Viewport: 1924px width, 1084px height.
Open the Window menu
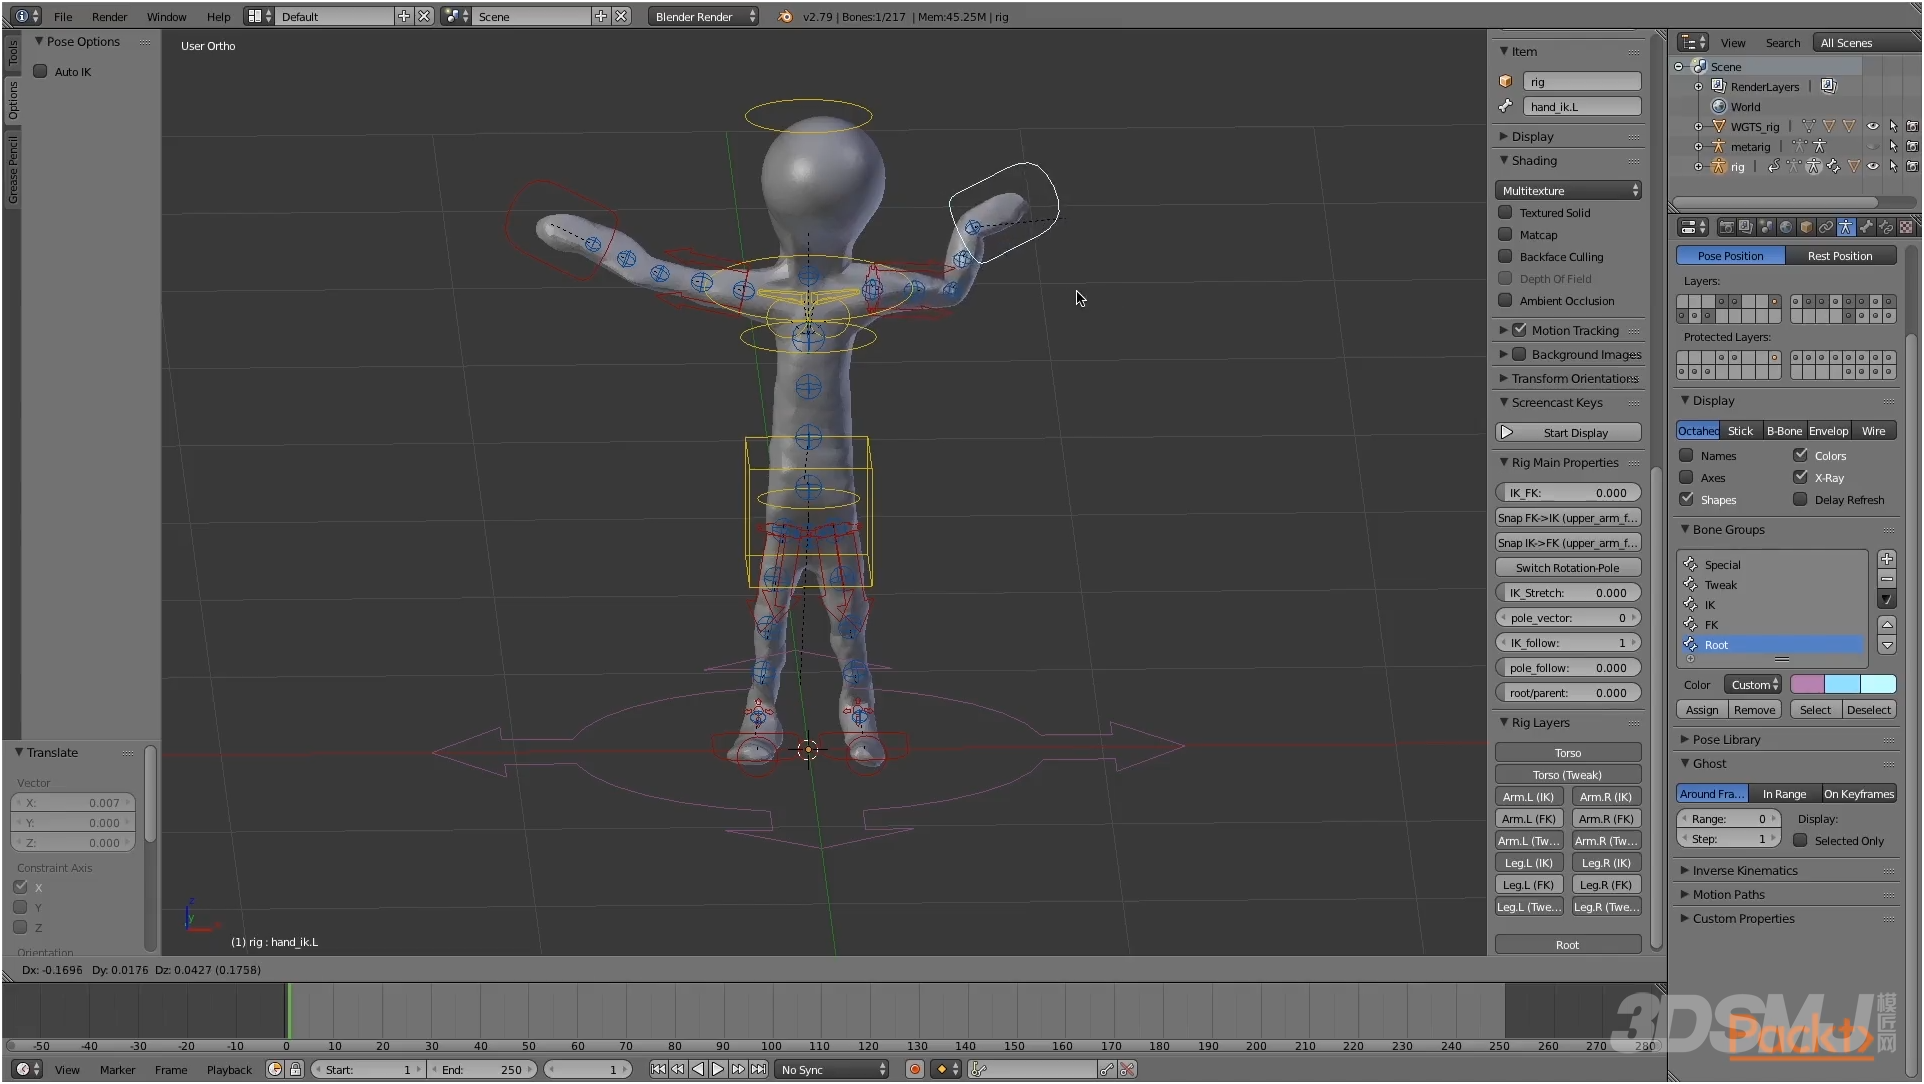(x=166, y=16)
